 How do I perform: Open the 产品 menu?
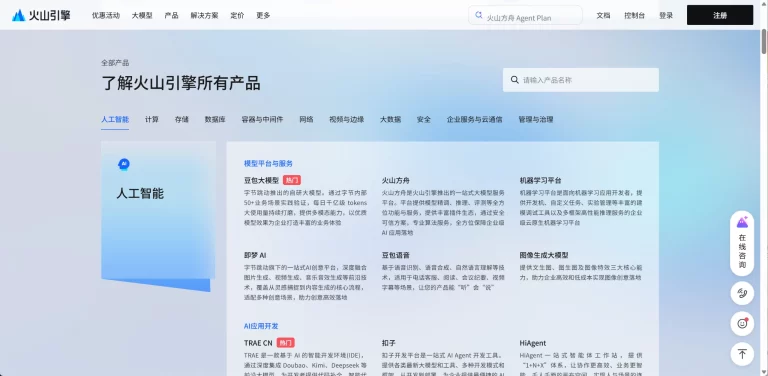click(x=171, y=15)
